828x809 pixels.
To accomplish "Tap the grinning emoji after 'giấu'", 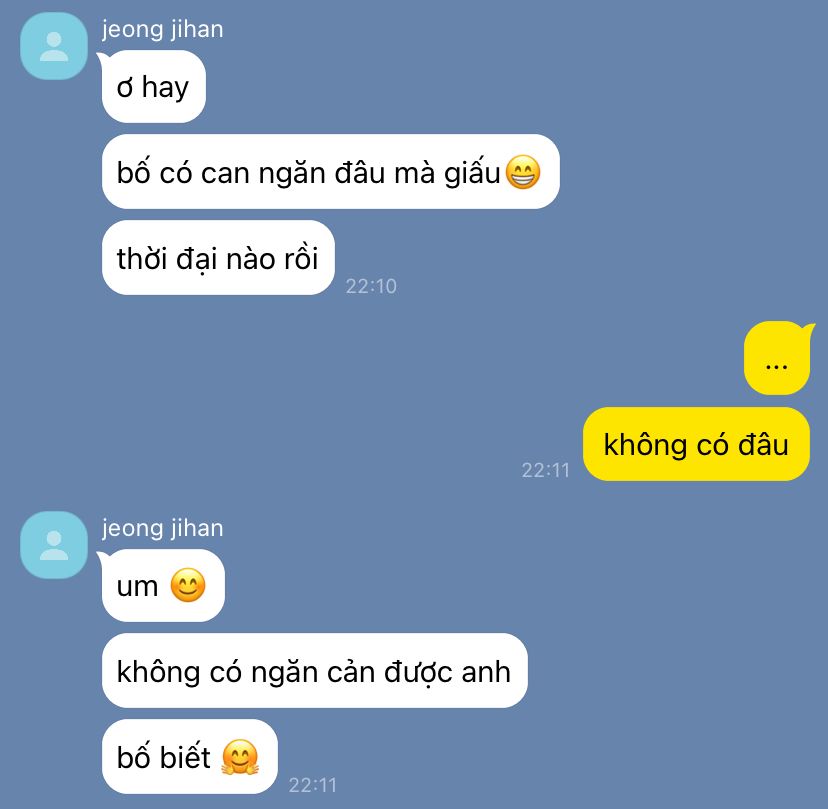I will click(523, 172).
